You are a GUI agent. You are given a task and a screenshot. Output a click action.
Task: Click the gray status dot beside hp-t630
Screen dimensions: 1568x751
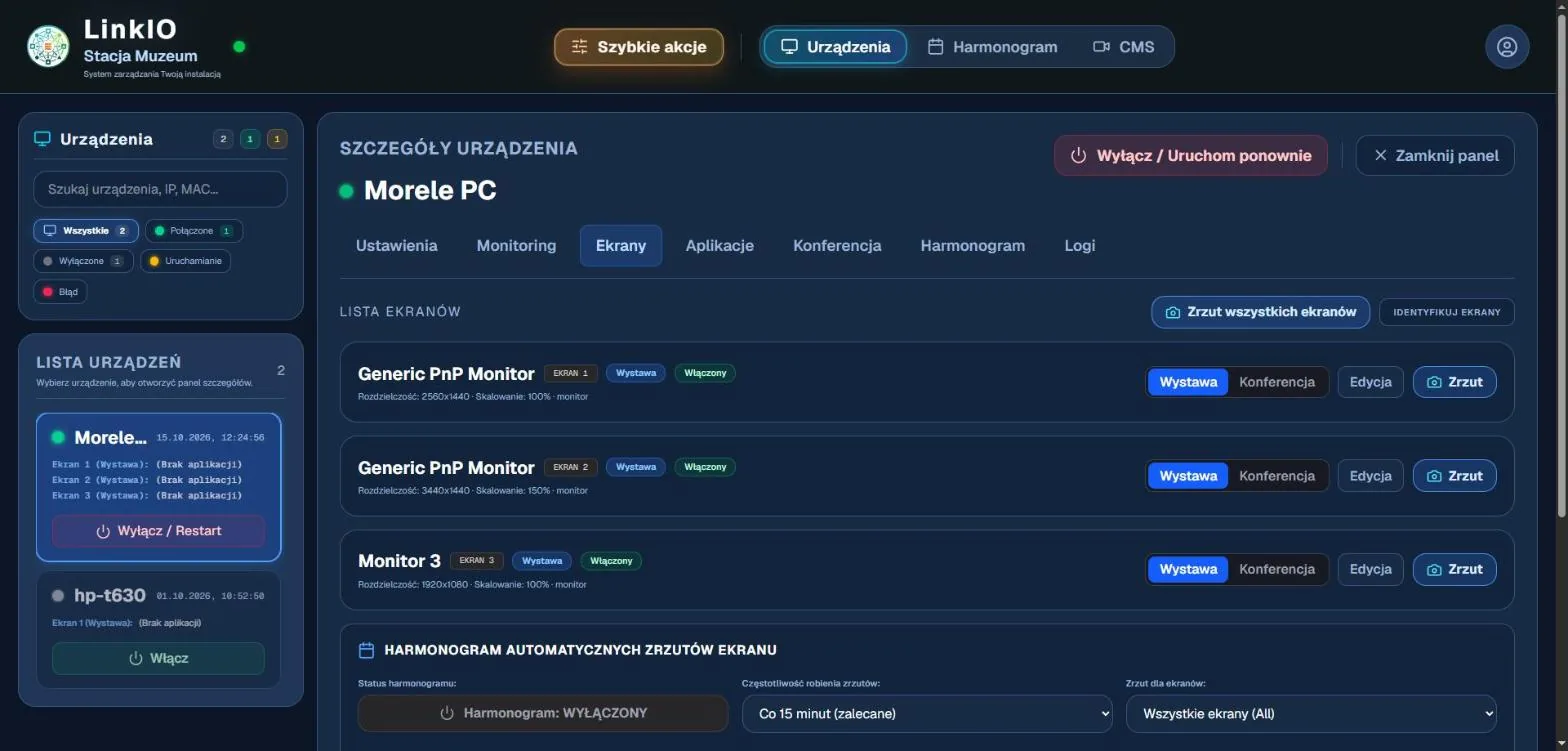click(58, 596)
